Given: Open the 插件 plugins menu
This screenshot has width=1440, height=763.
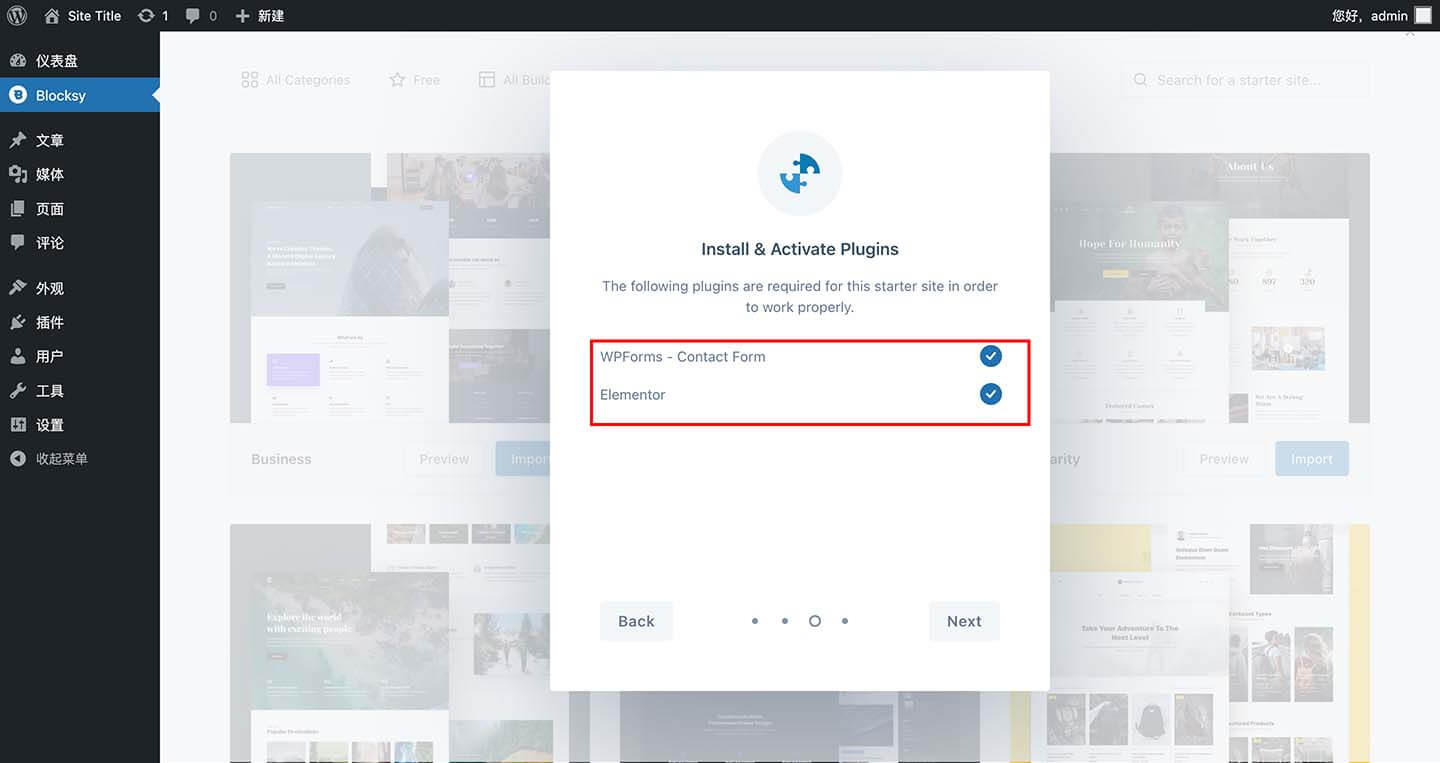Looking at the screenshot, I should (80, 322).
